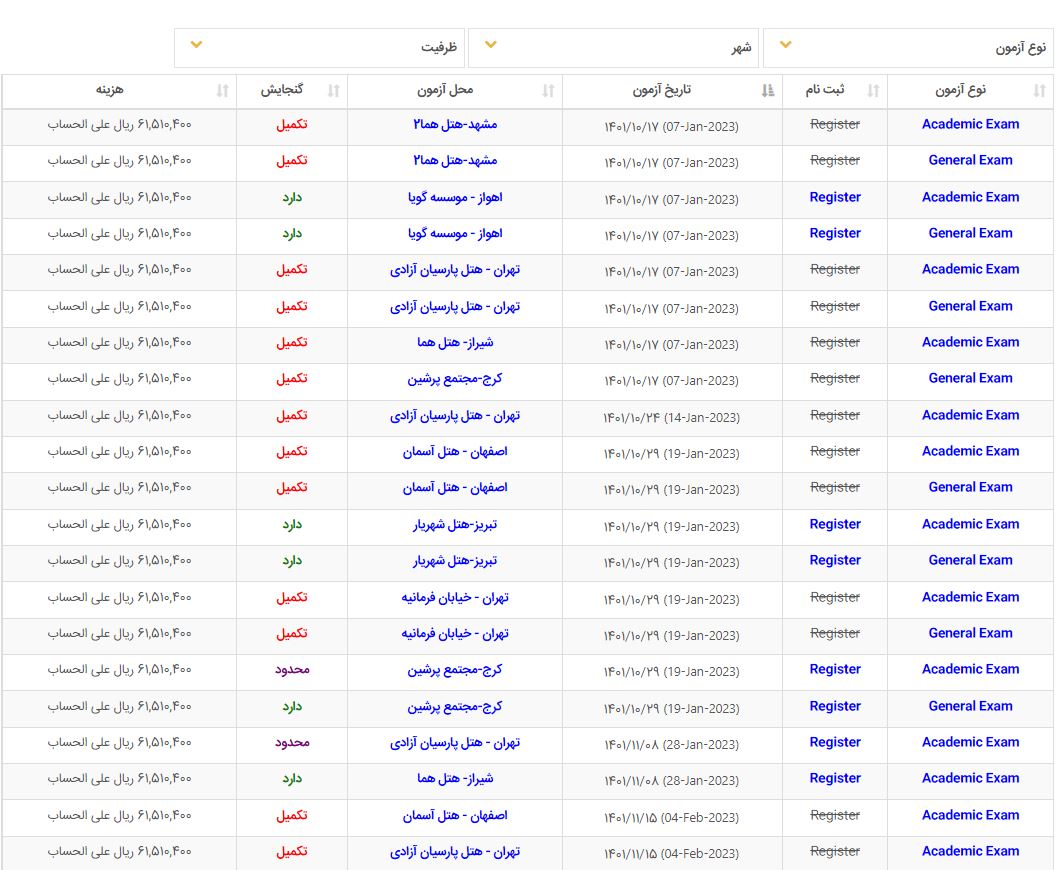
Task: Click sort arrows icon in ثبت نام header
Action: (x=873, y=91)
